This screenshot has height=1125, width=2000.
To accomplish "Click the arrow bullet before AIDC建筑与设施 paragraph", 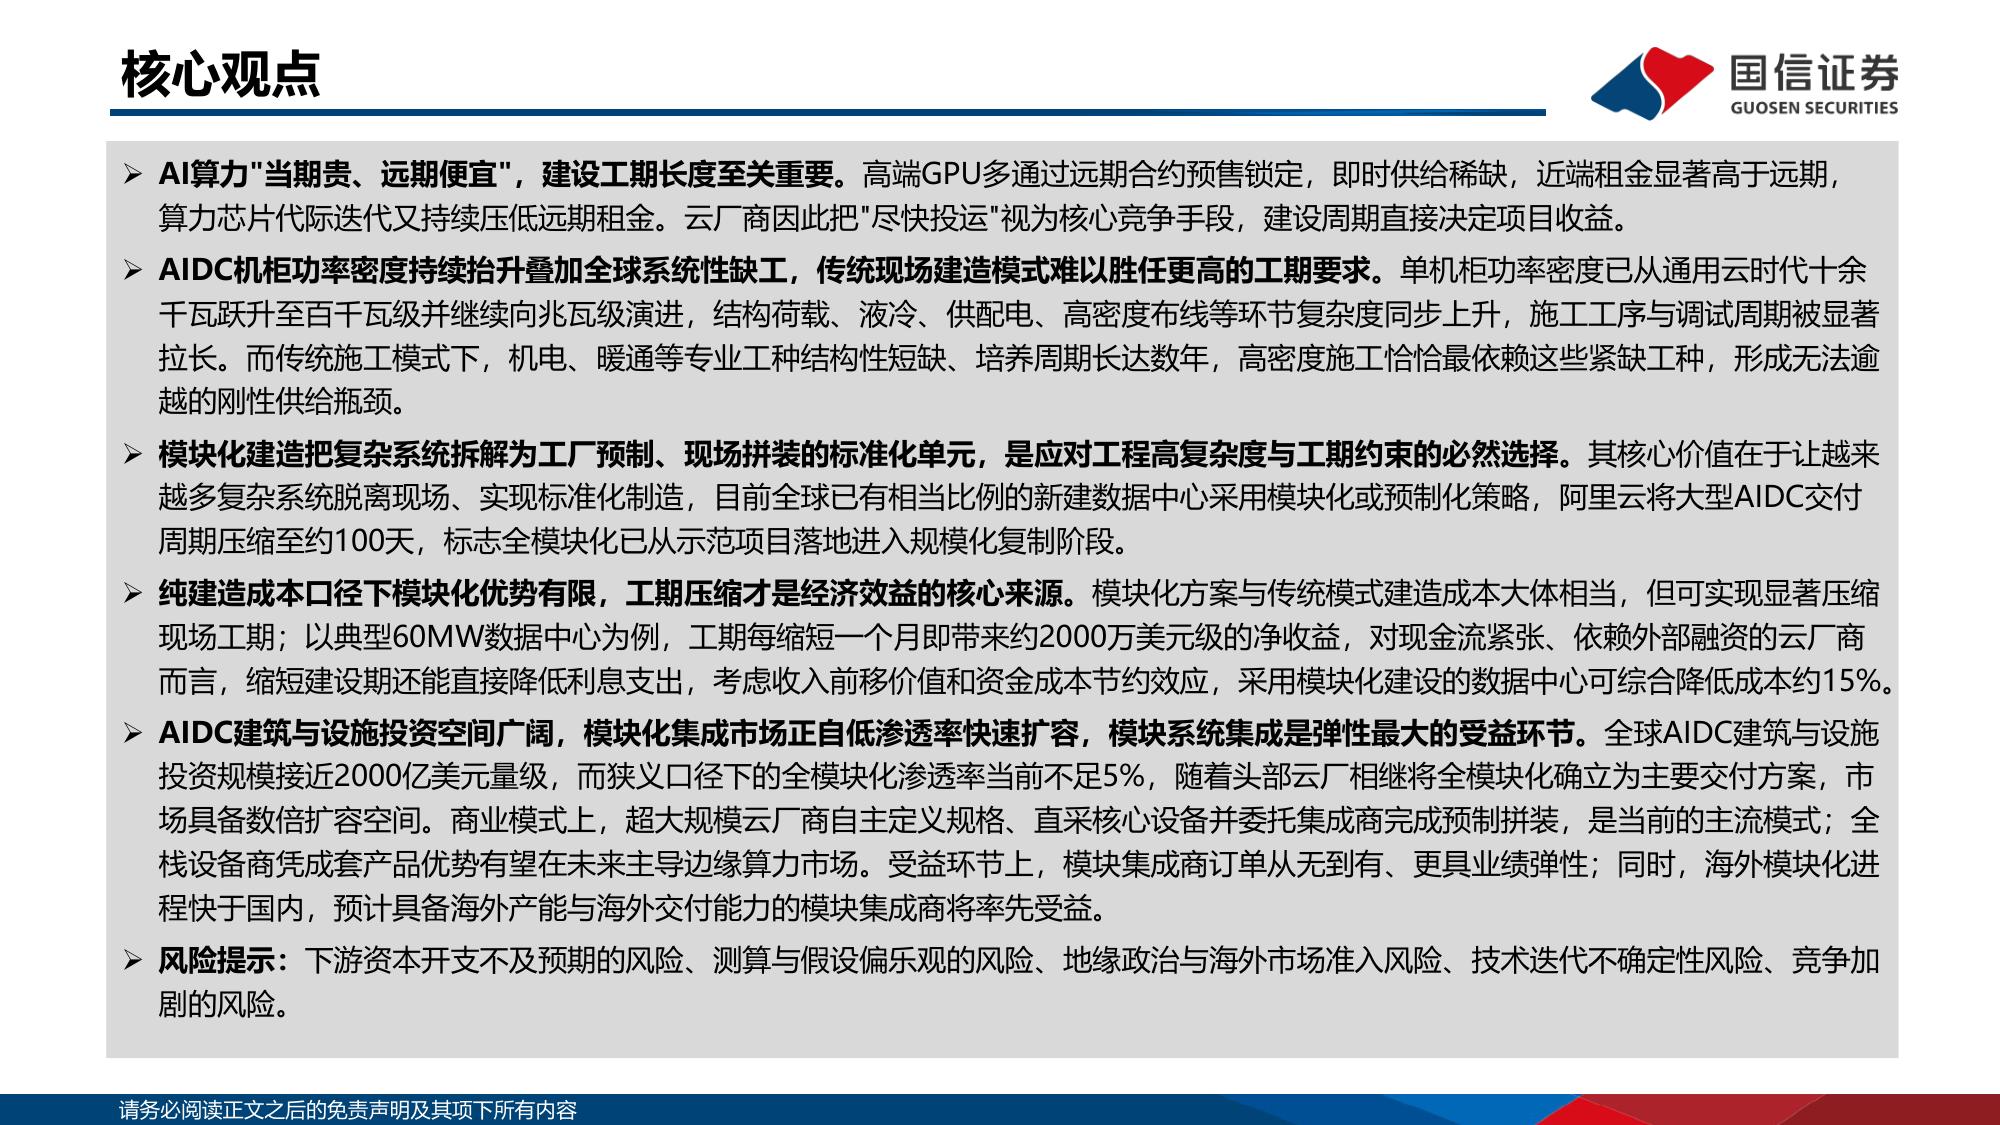I will 133,734.
